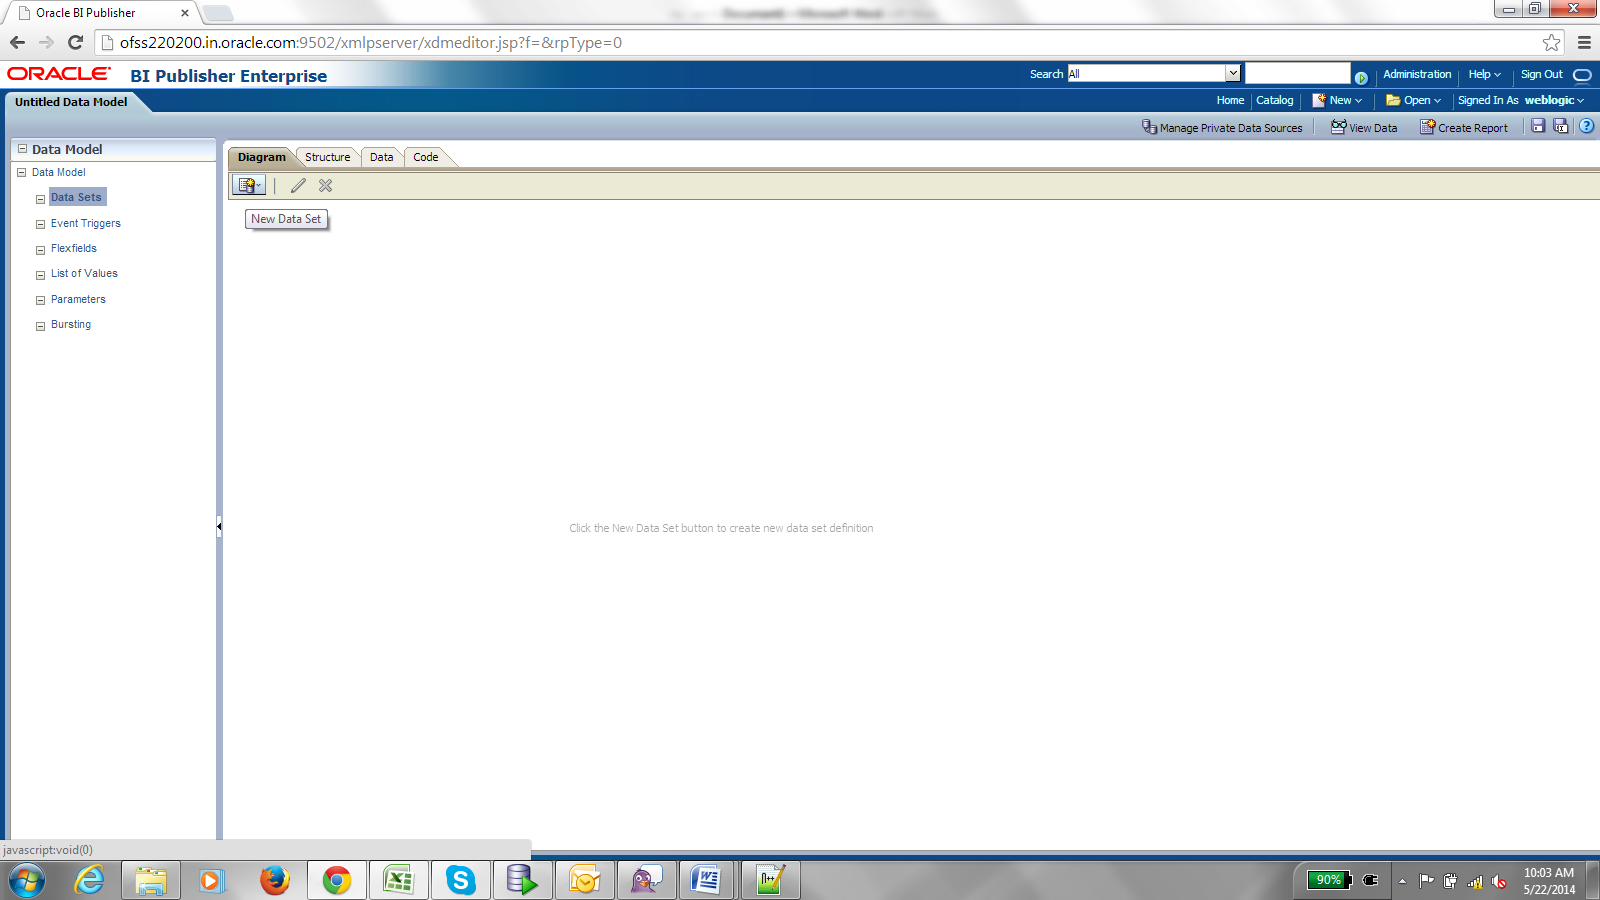1600x900 pixels.
Task: Collapse the left pane with splitter arrow
Action: (219, 526)
